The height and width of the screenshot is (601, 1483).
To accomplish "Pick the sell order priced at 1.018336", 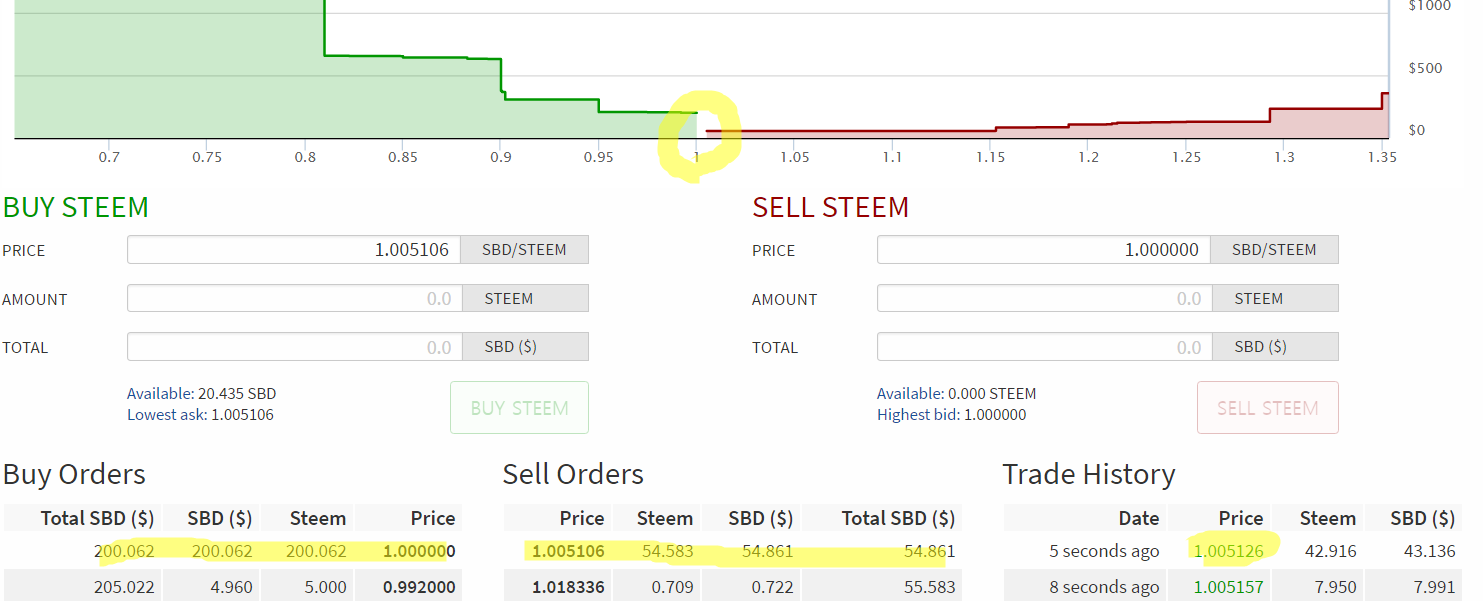I will pos(731,587).
